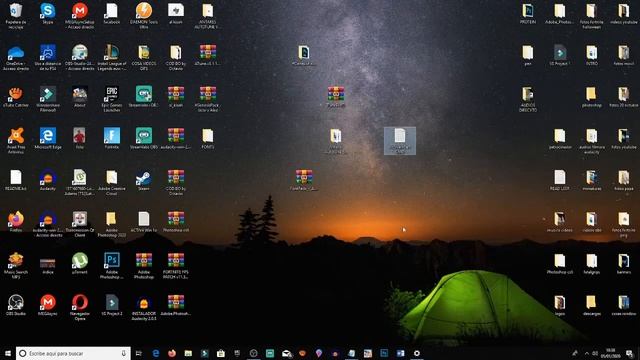Select the About desktop shortcut

[x=80, y=97]
